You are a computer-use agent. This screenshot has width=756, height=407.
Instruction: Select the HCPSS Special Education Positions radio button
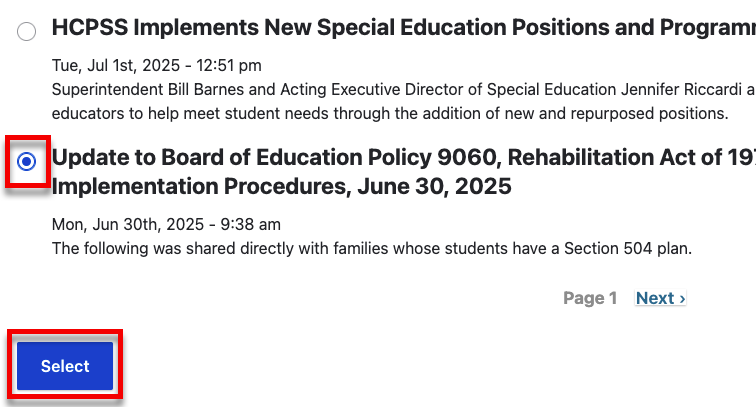(x=27, y=32)
